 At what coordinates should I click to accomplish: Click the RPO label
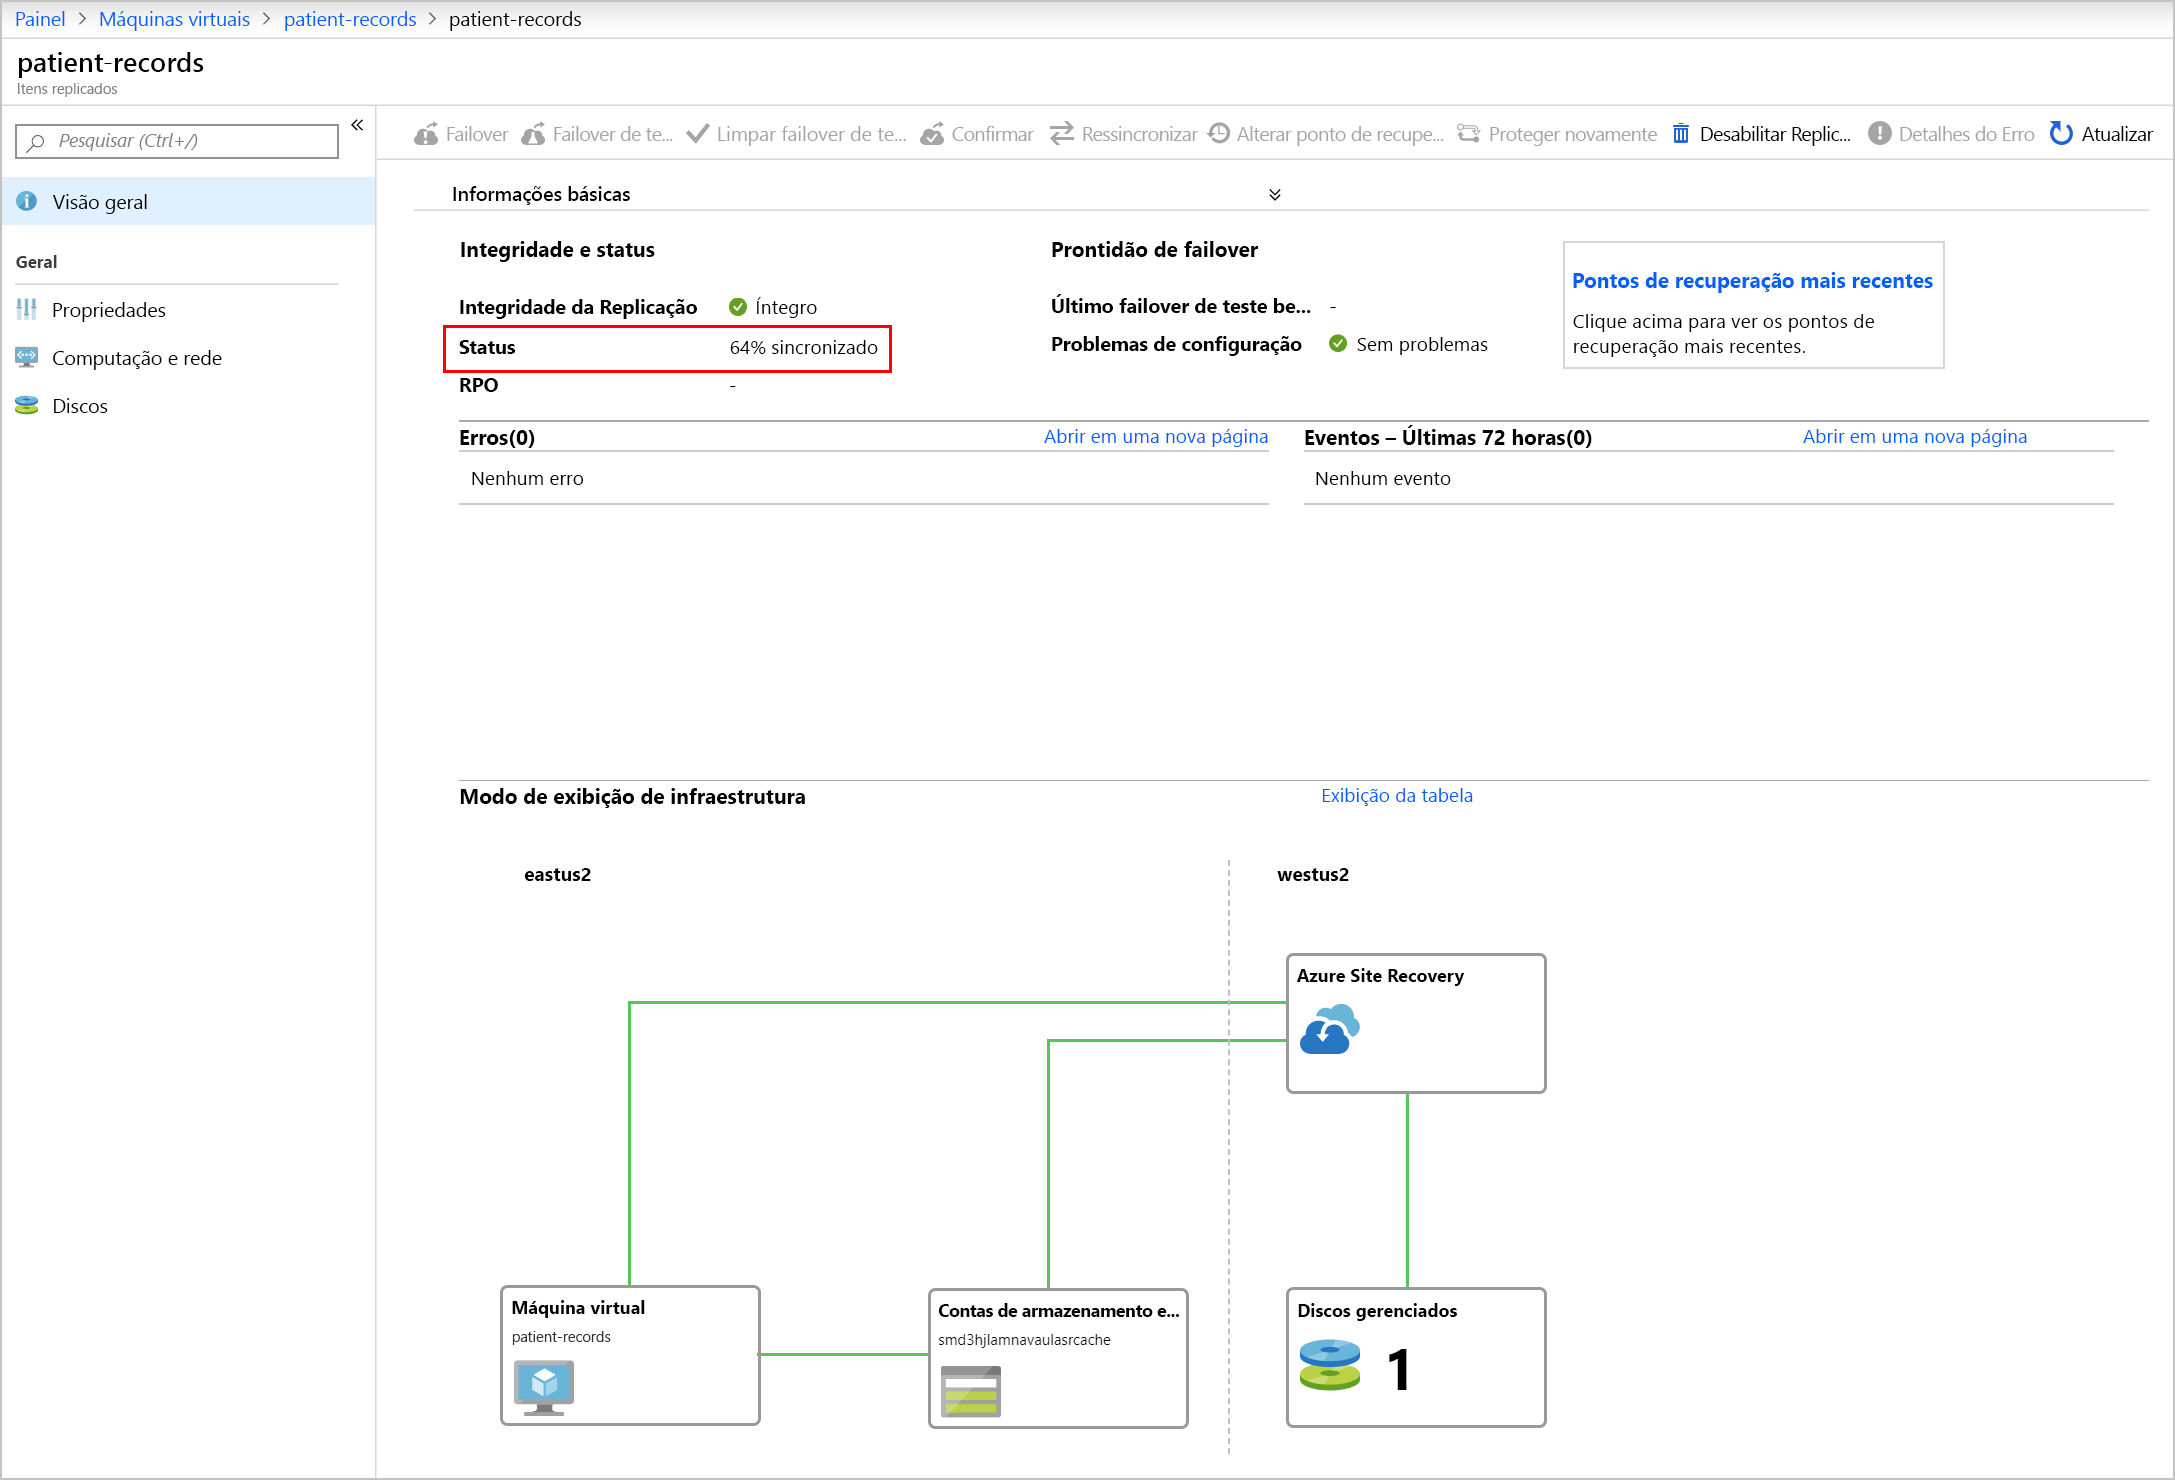(x=478, y=386)
